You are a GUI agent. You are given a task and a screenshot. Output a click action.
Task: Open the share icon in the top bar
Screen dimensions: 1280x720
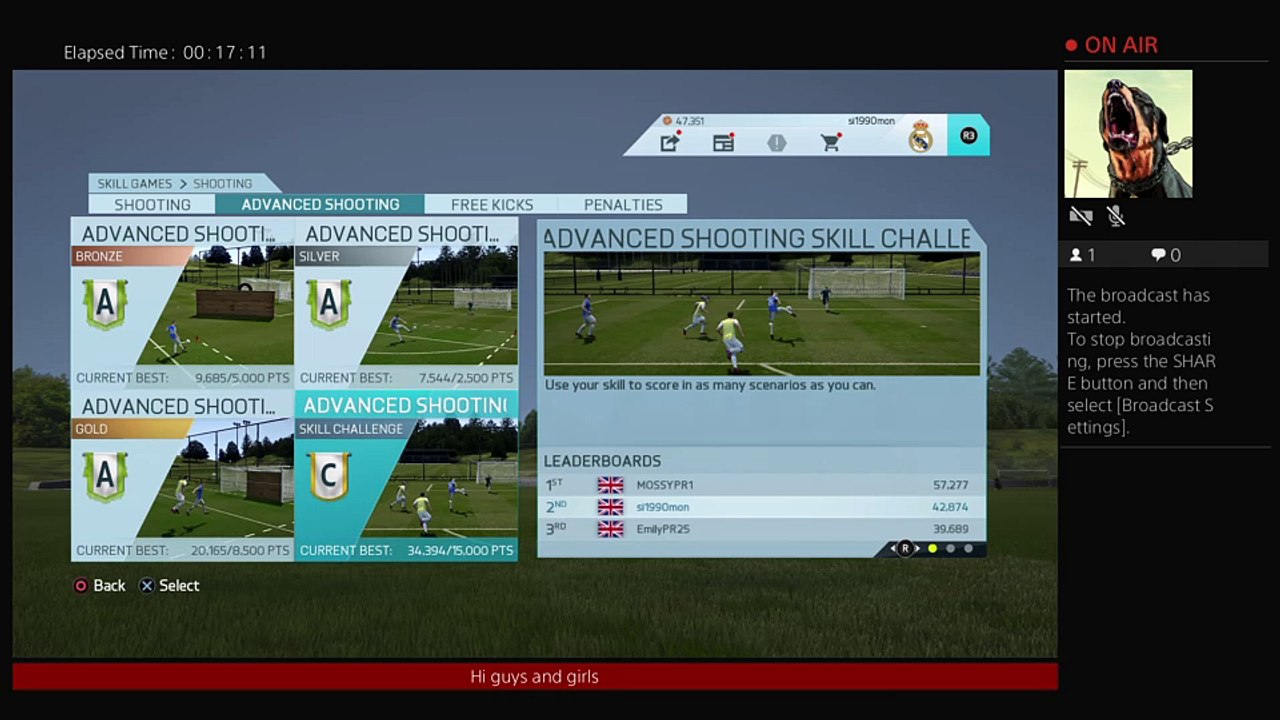(x=669, y=143)
